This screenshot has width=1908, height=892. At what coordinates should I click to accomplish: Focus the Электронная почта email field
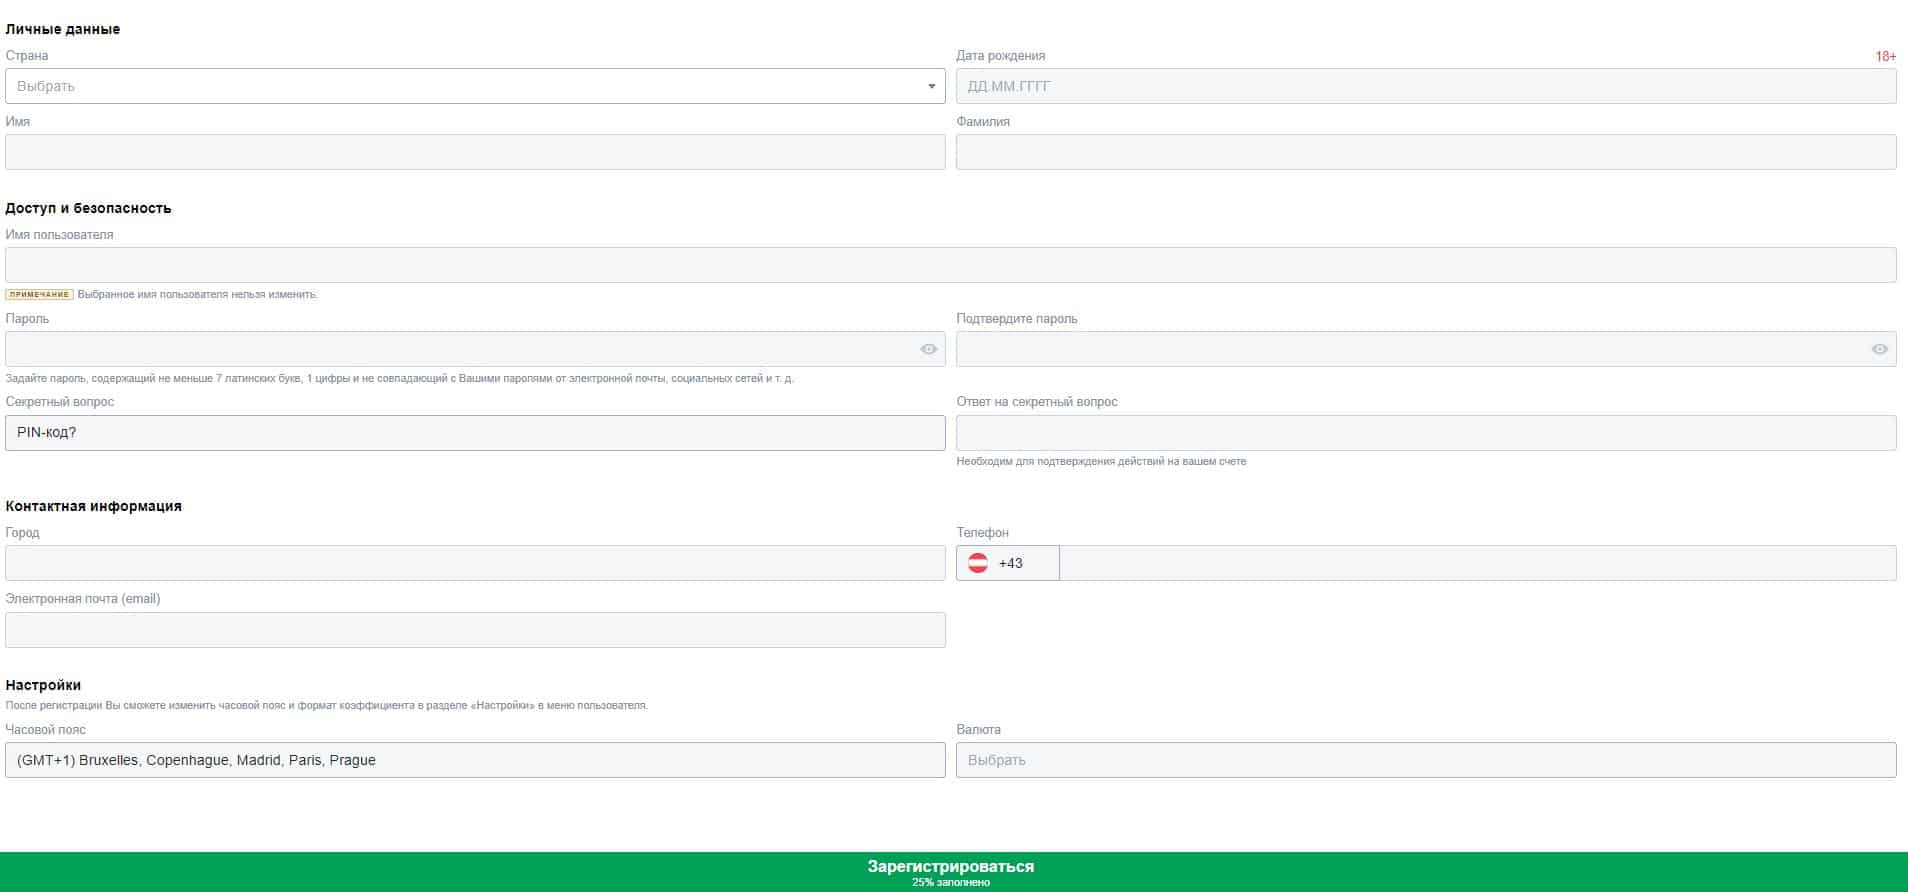tap(475, 630)
